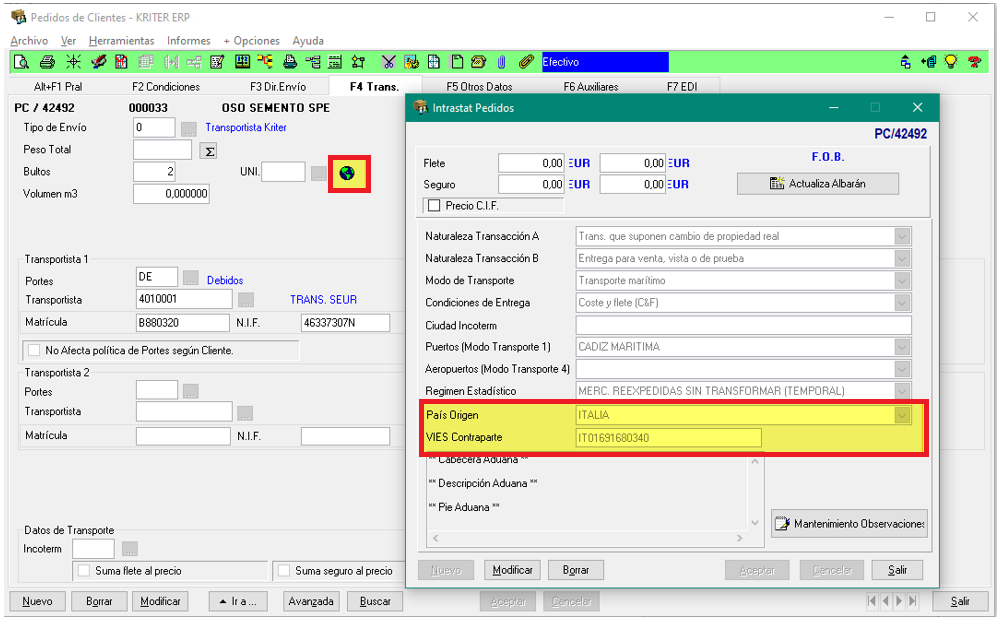The width and height of the screenshot is (1003, 621).
Task: Click the arrow with blue documents icon
Action: tap(928, 62)
